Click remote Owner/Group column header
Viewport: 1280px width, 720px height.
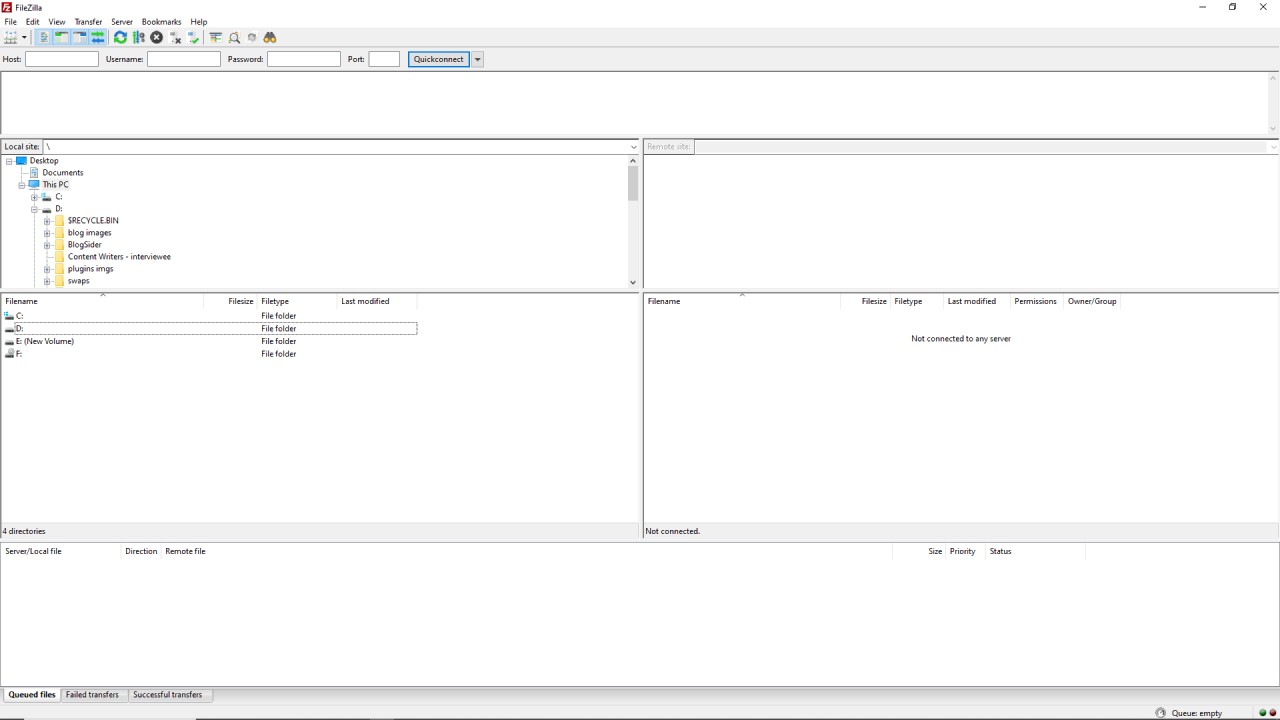pyautogui.click(x=1092, y=301)
